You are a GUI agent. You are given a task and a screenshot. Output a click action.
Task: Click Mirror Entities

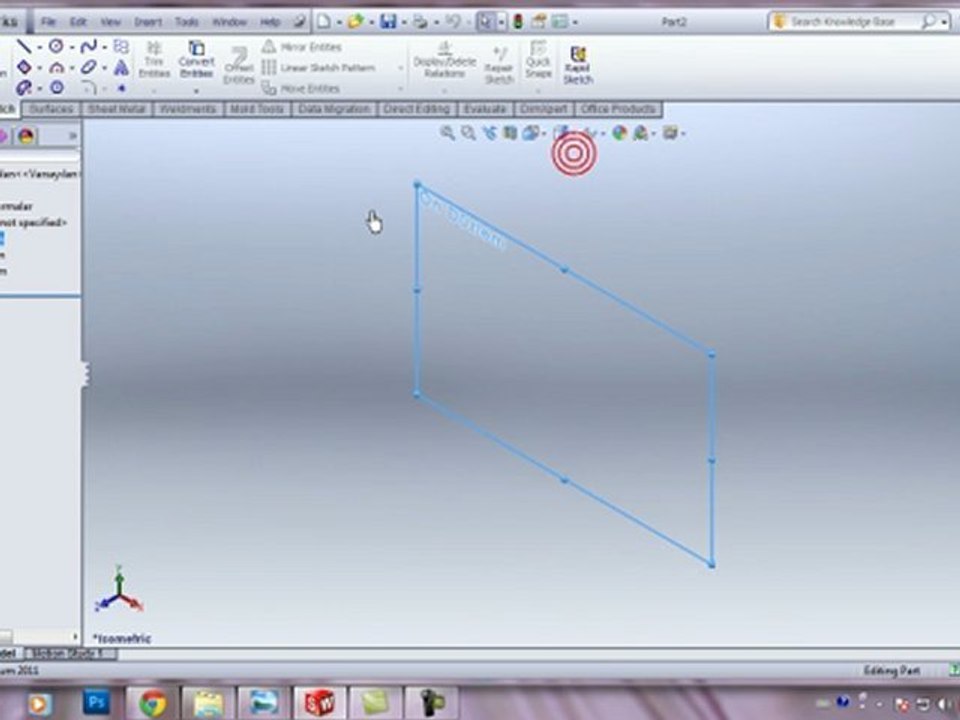[x=301, y=47]
